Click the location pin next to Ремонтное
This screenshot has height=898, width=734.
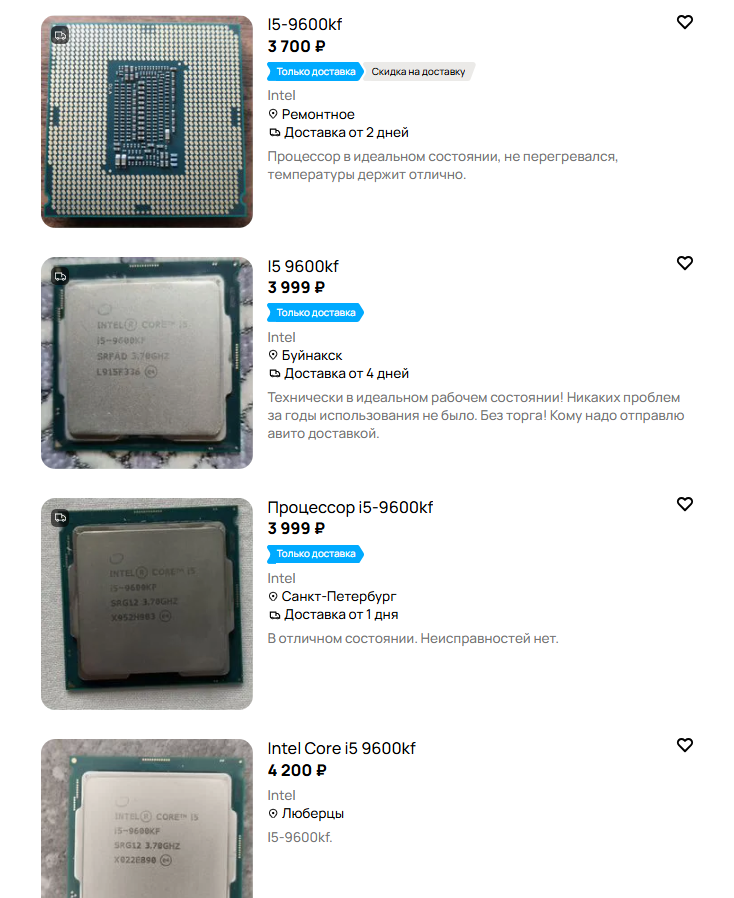273,114
